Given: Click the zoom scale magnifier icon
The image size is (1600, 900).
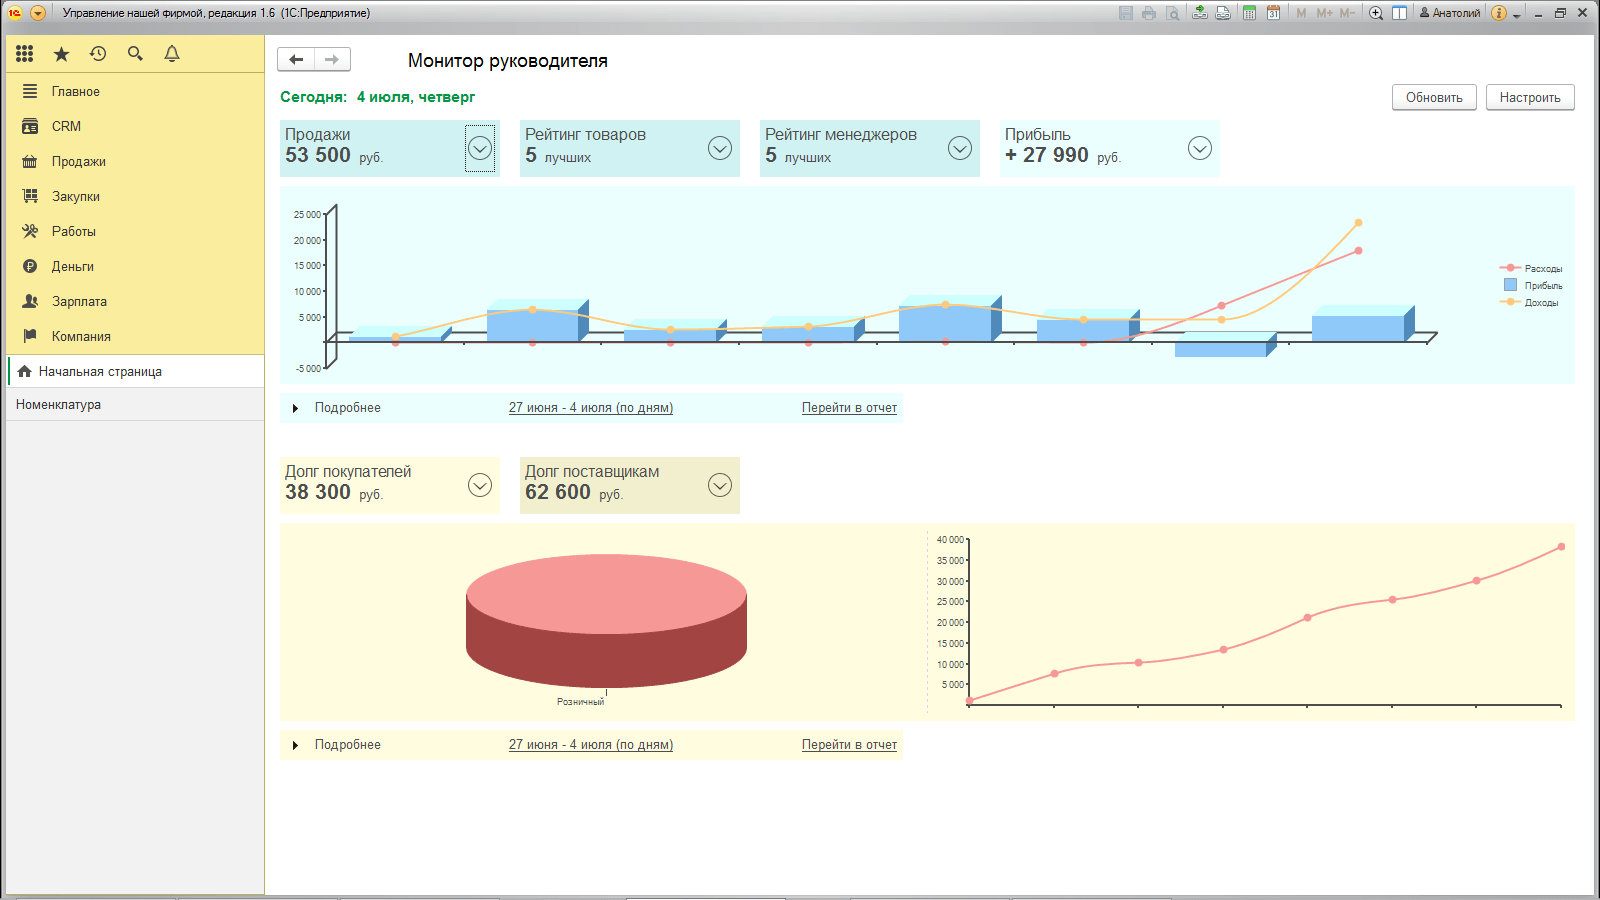Looking at the screenshot, I should click(x=1376, y=13).
